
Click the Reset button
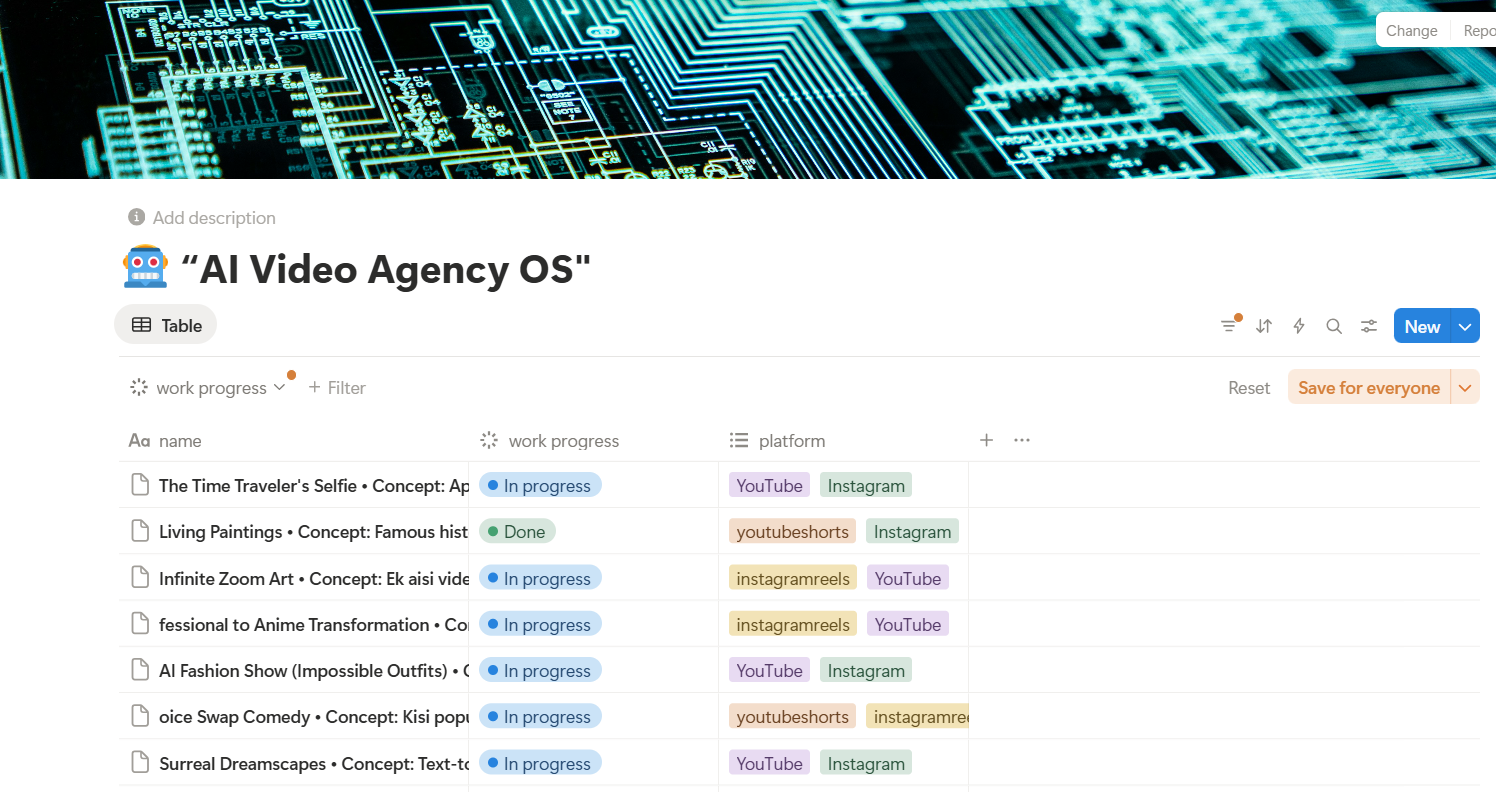pos(1248,387)
